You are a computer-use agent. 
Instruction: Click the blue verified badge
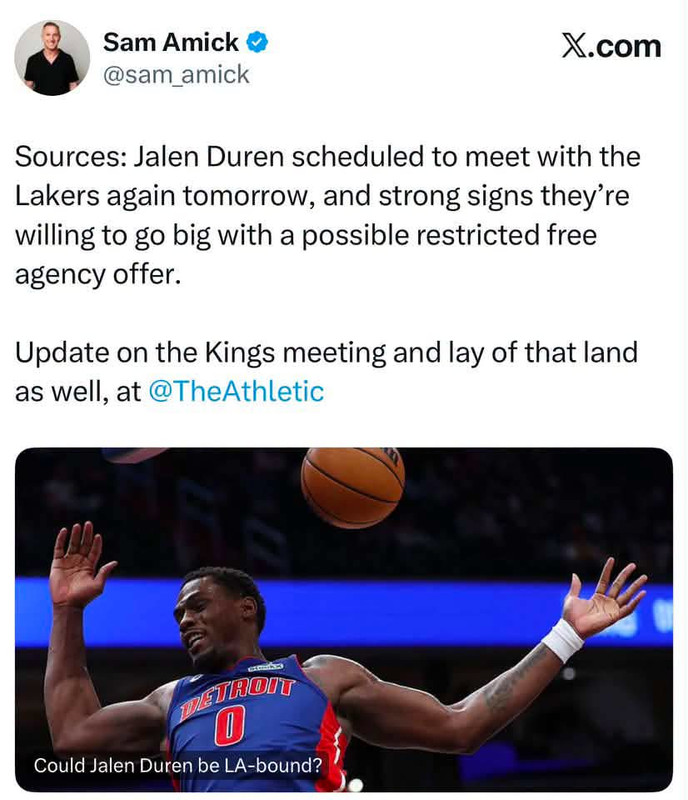point(258,42)
